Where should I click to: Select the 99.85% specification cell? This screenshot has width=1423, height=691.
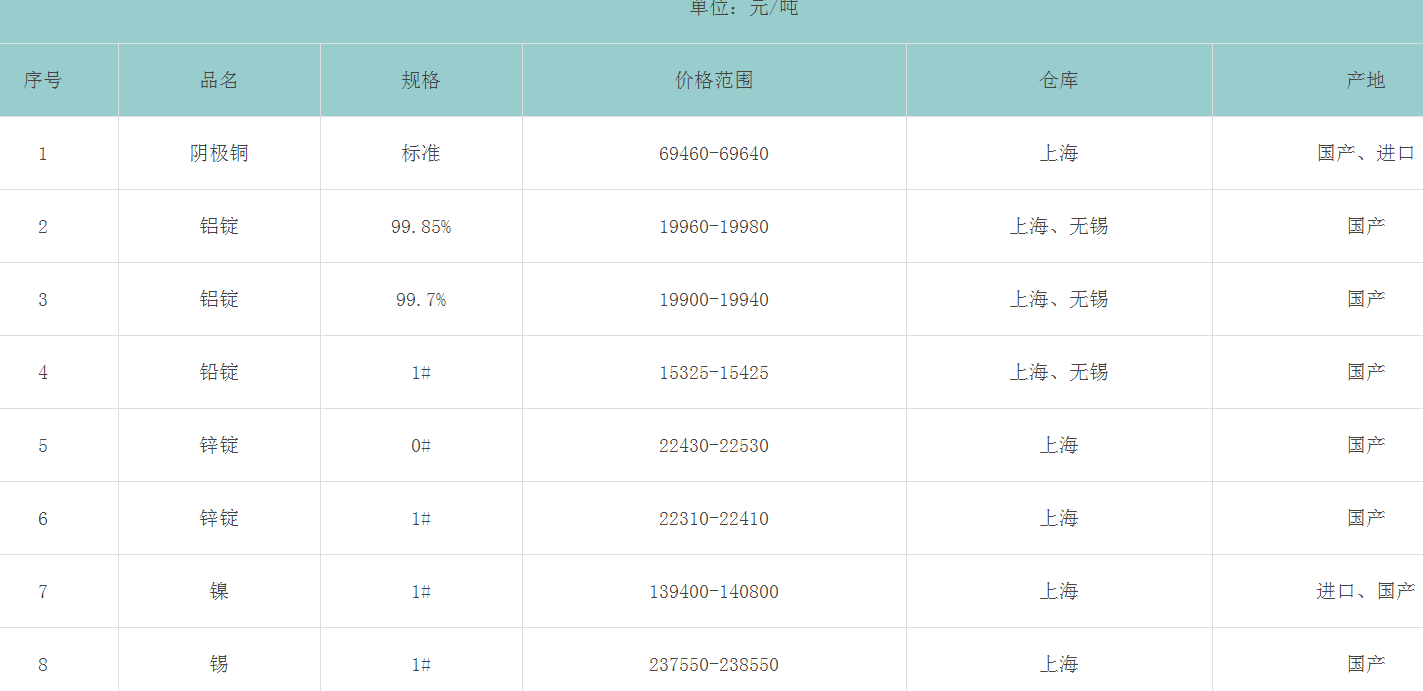(x=421, y=227)
